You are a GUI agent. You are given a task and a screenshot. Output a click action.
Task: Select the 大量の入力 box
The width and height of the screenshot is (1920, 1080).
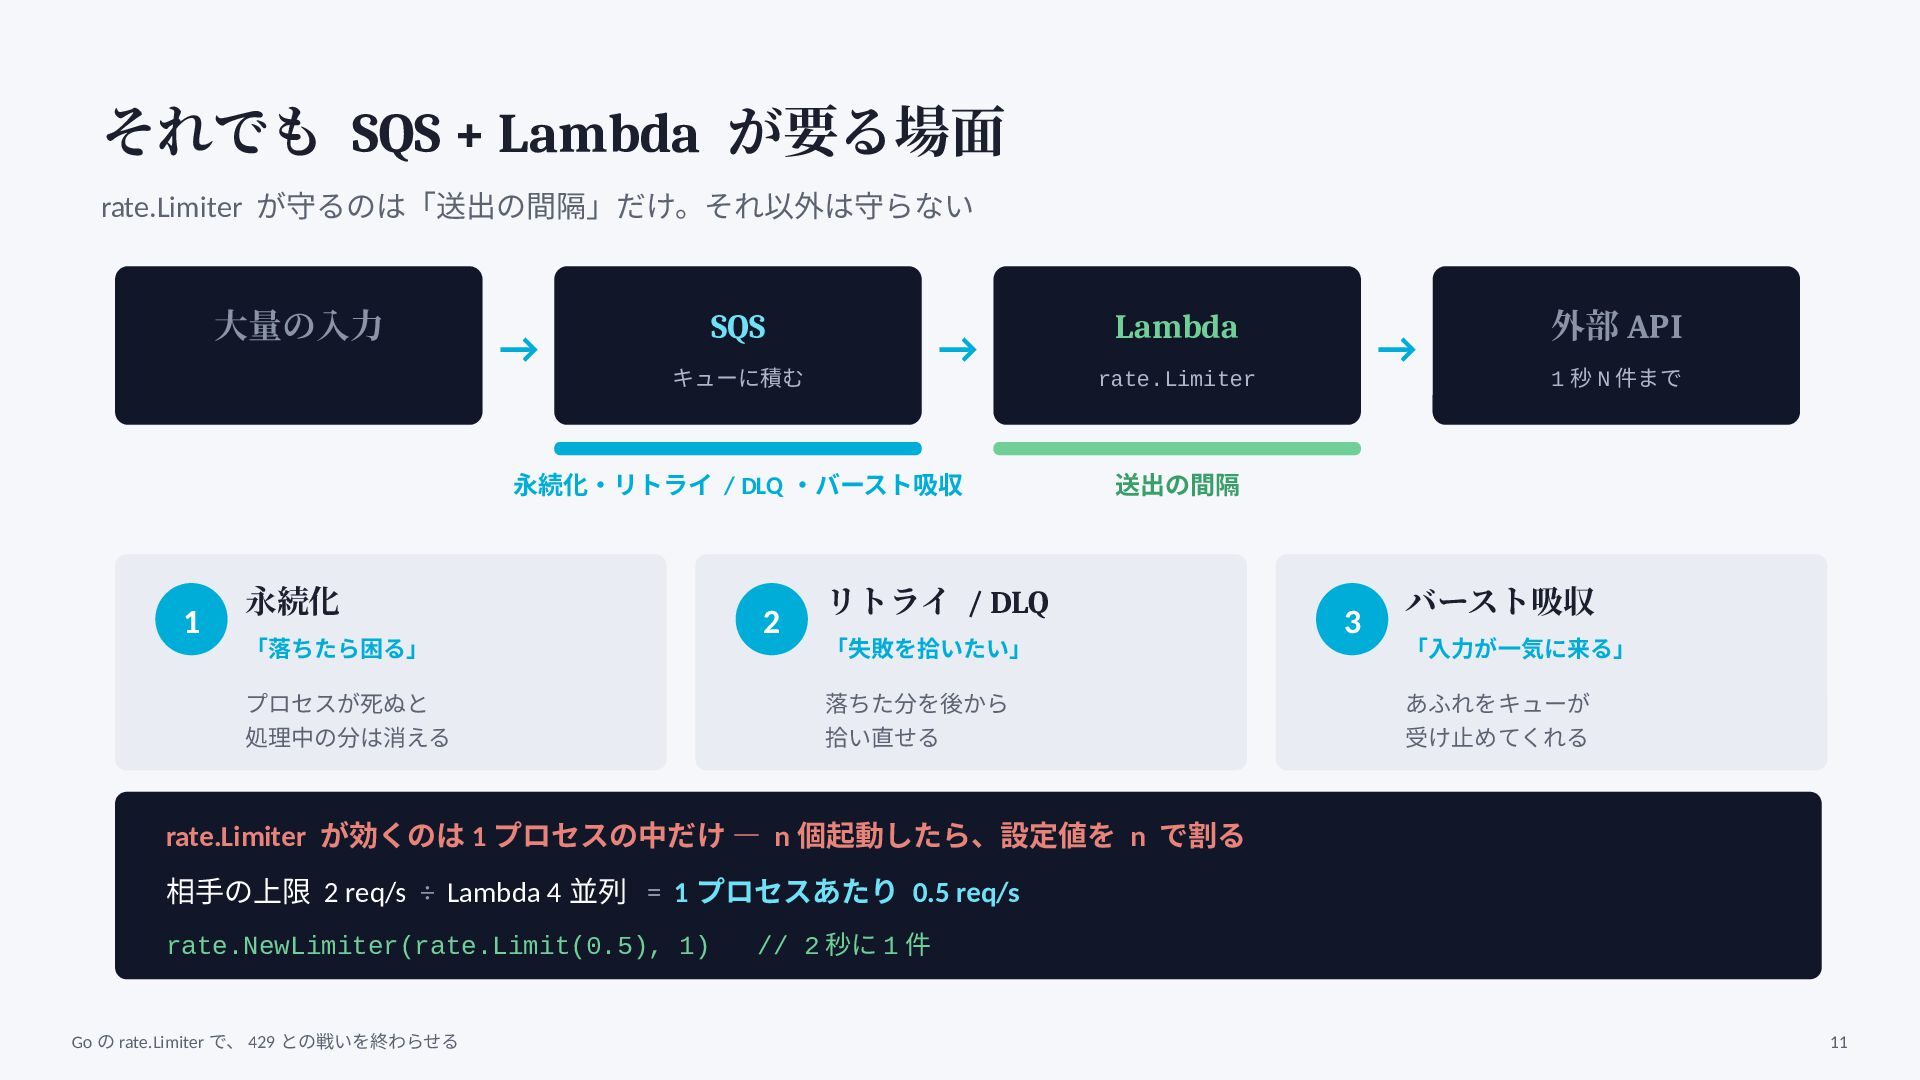click(x=299, y=345)
